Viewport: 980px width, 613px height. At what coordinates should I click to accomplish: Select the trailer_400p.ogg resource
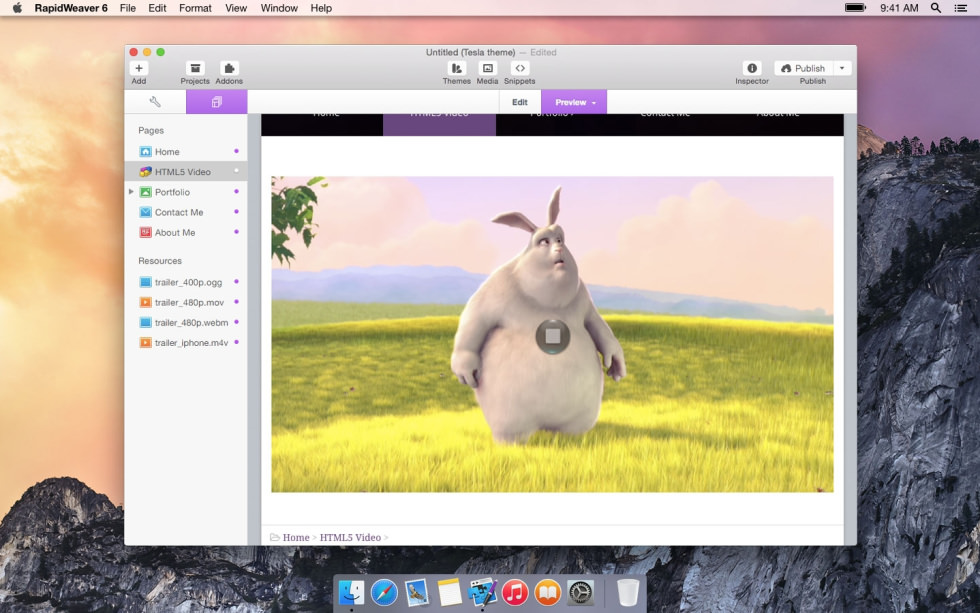pos(186,282)
